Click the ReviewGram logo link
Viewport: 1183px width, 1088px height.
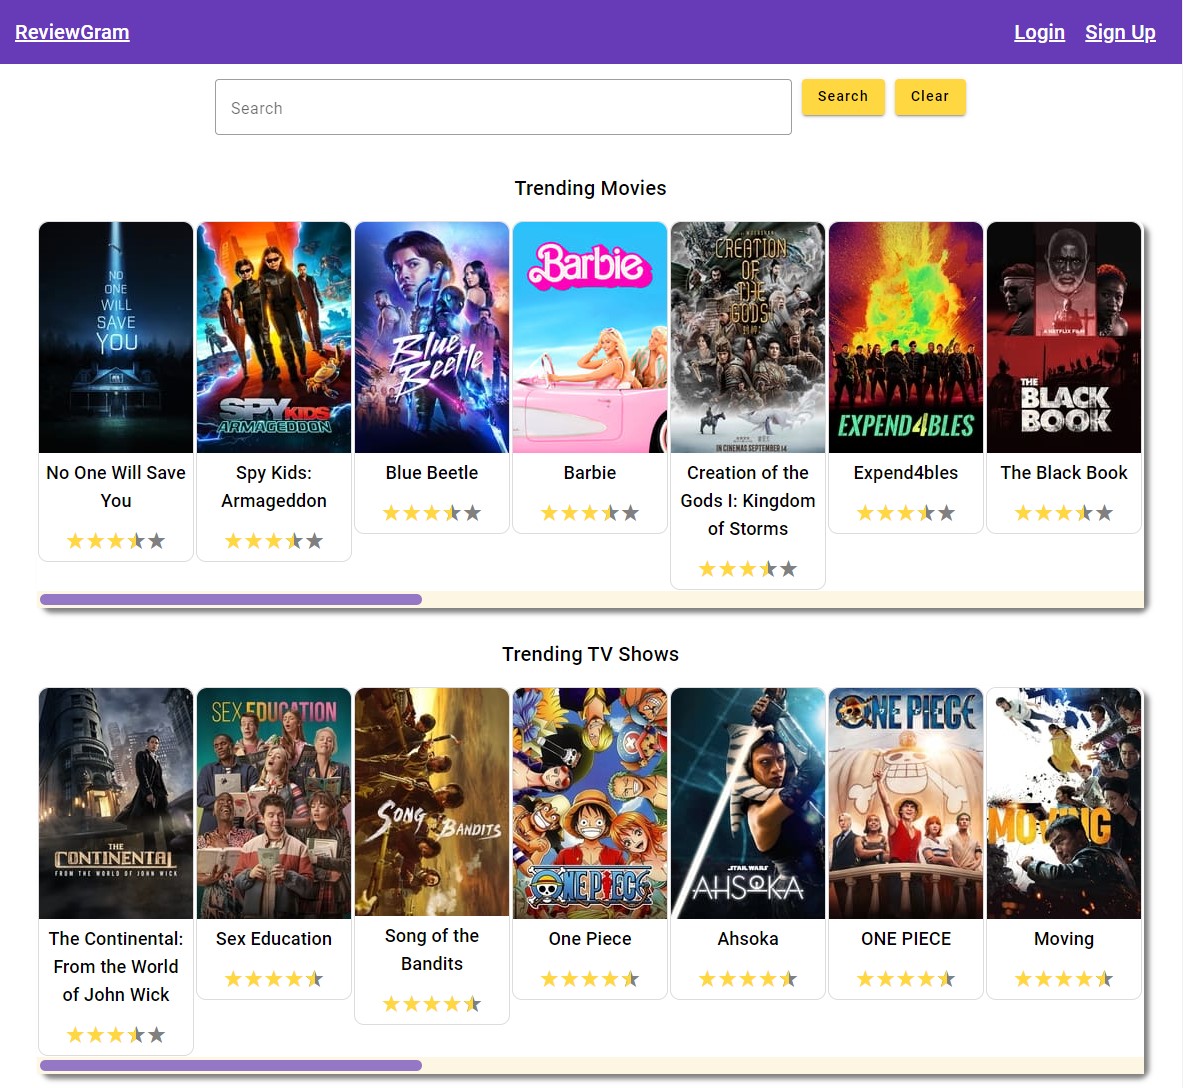pyautogui.click(x=72, y=32)
